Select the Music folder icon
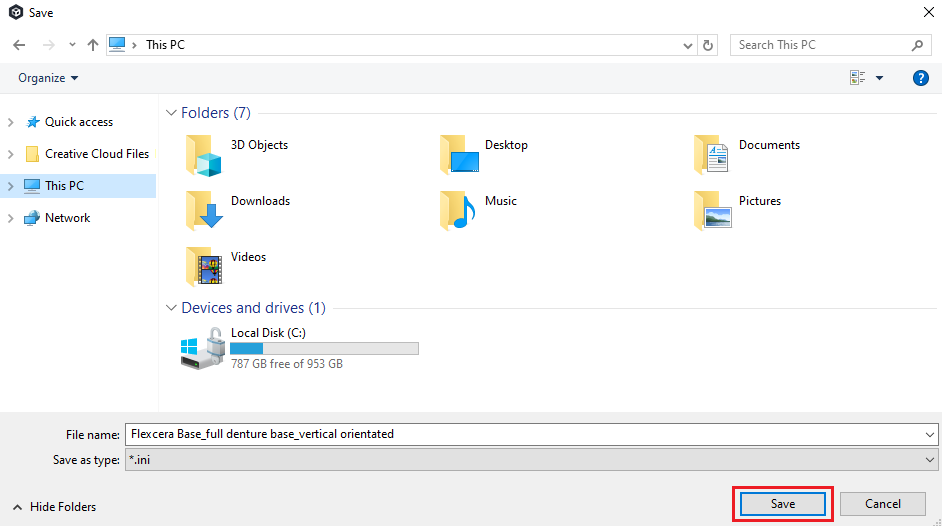This screenshot has width=942, height=526. (458, 210)
